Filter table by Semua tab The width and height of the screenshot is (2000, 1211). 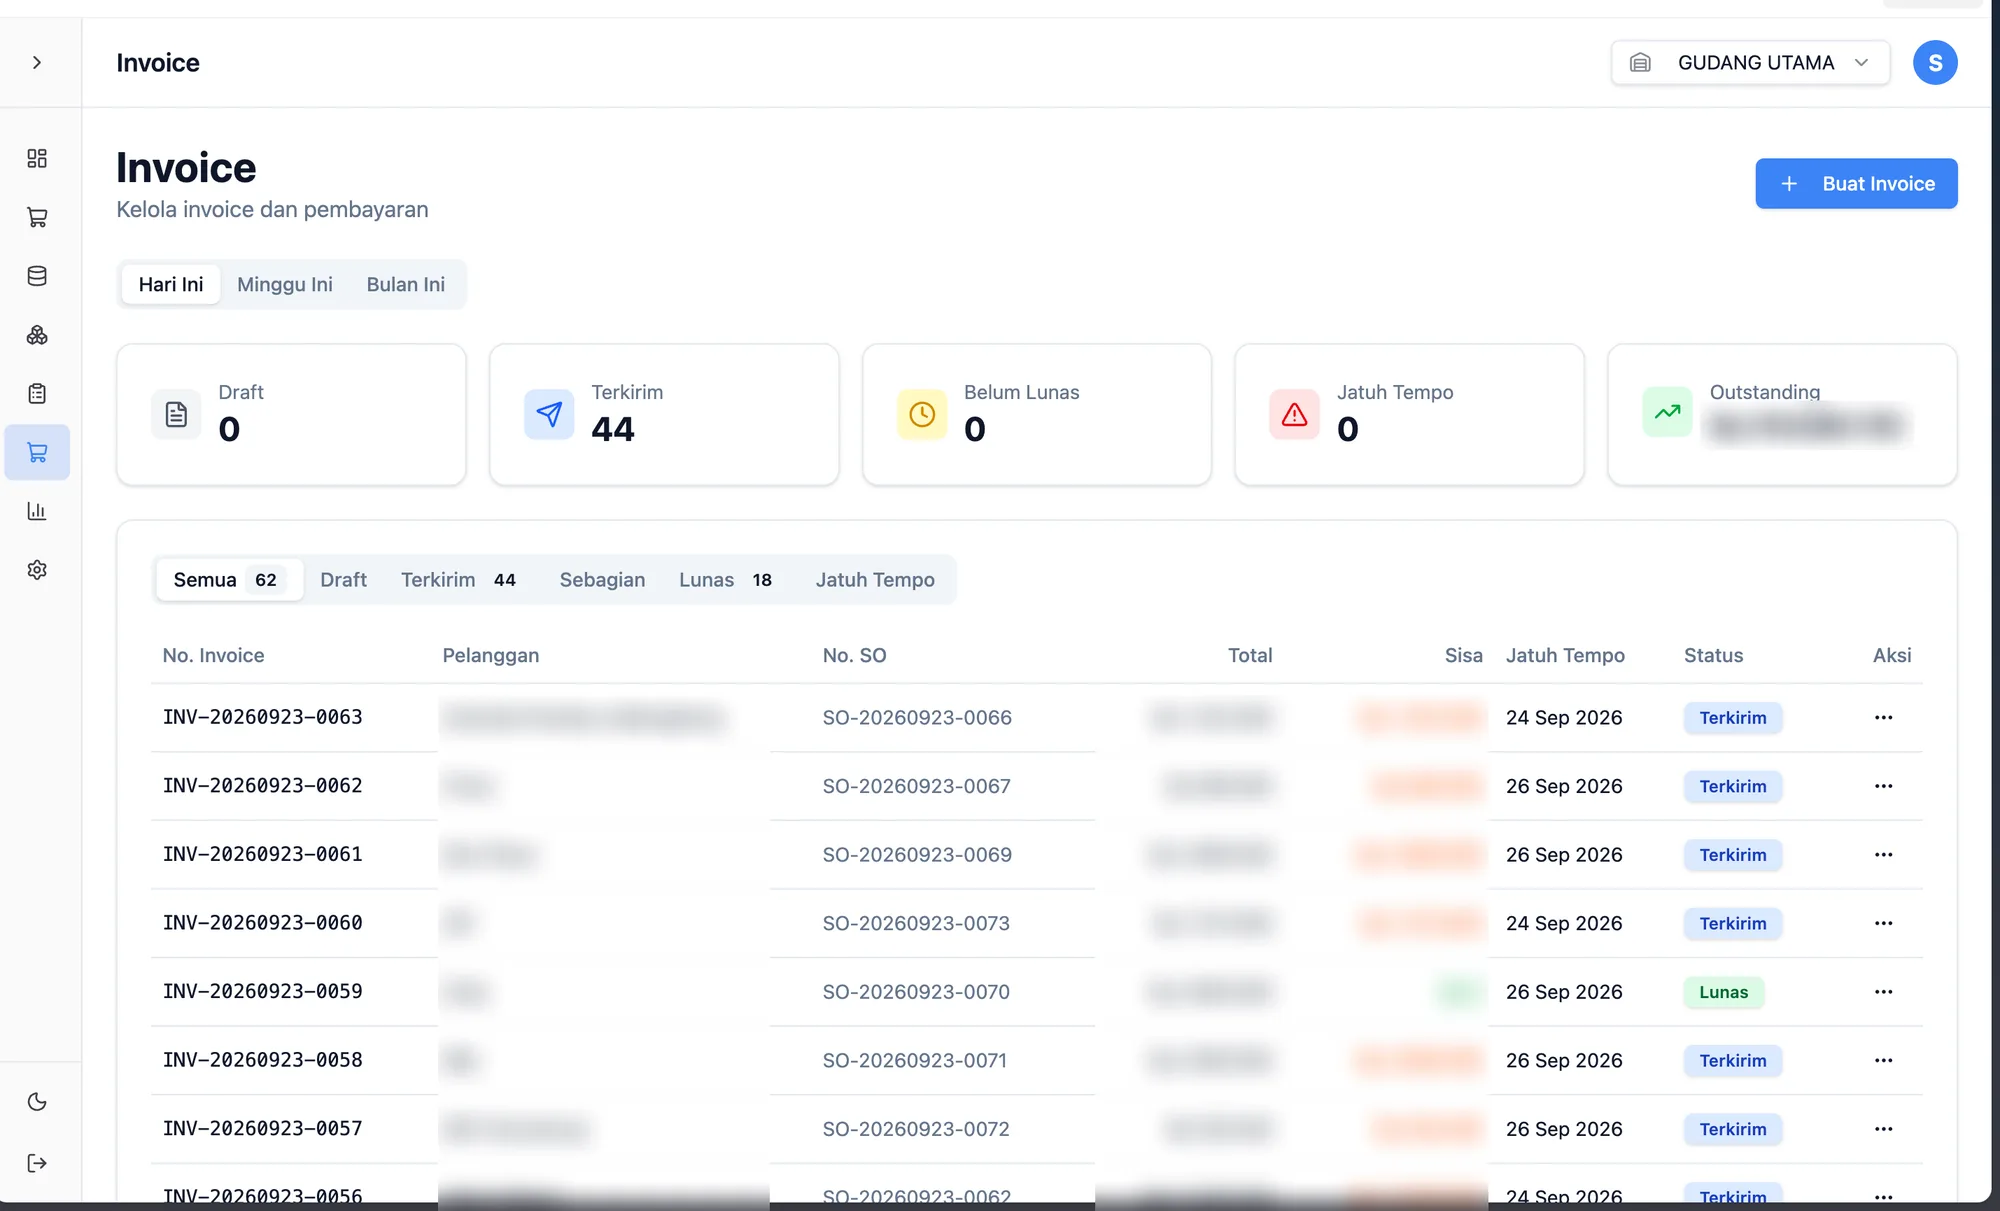[228, 580]
